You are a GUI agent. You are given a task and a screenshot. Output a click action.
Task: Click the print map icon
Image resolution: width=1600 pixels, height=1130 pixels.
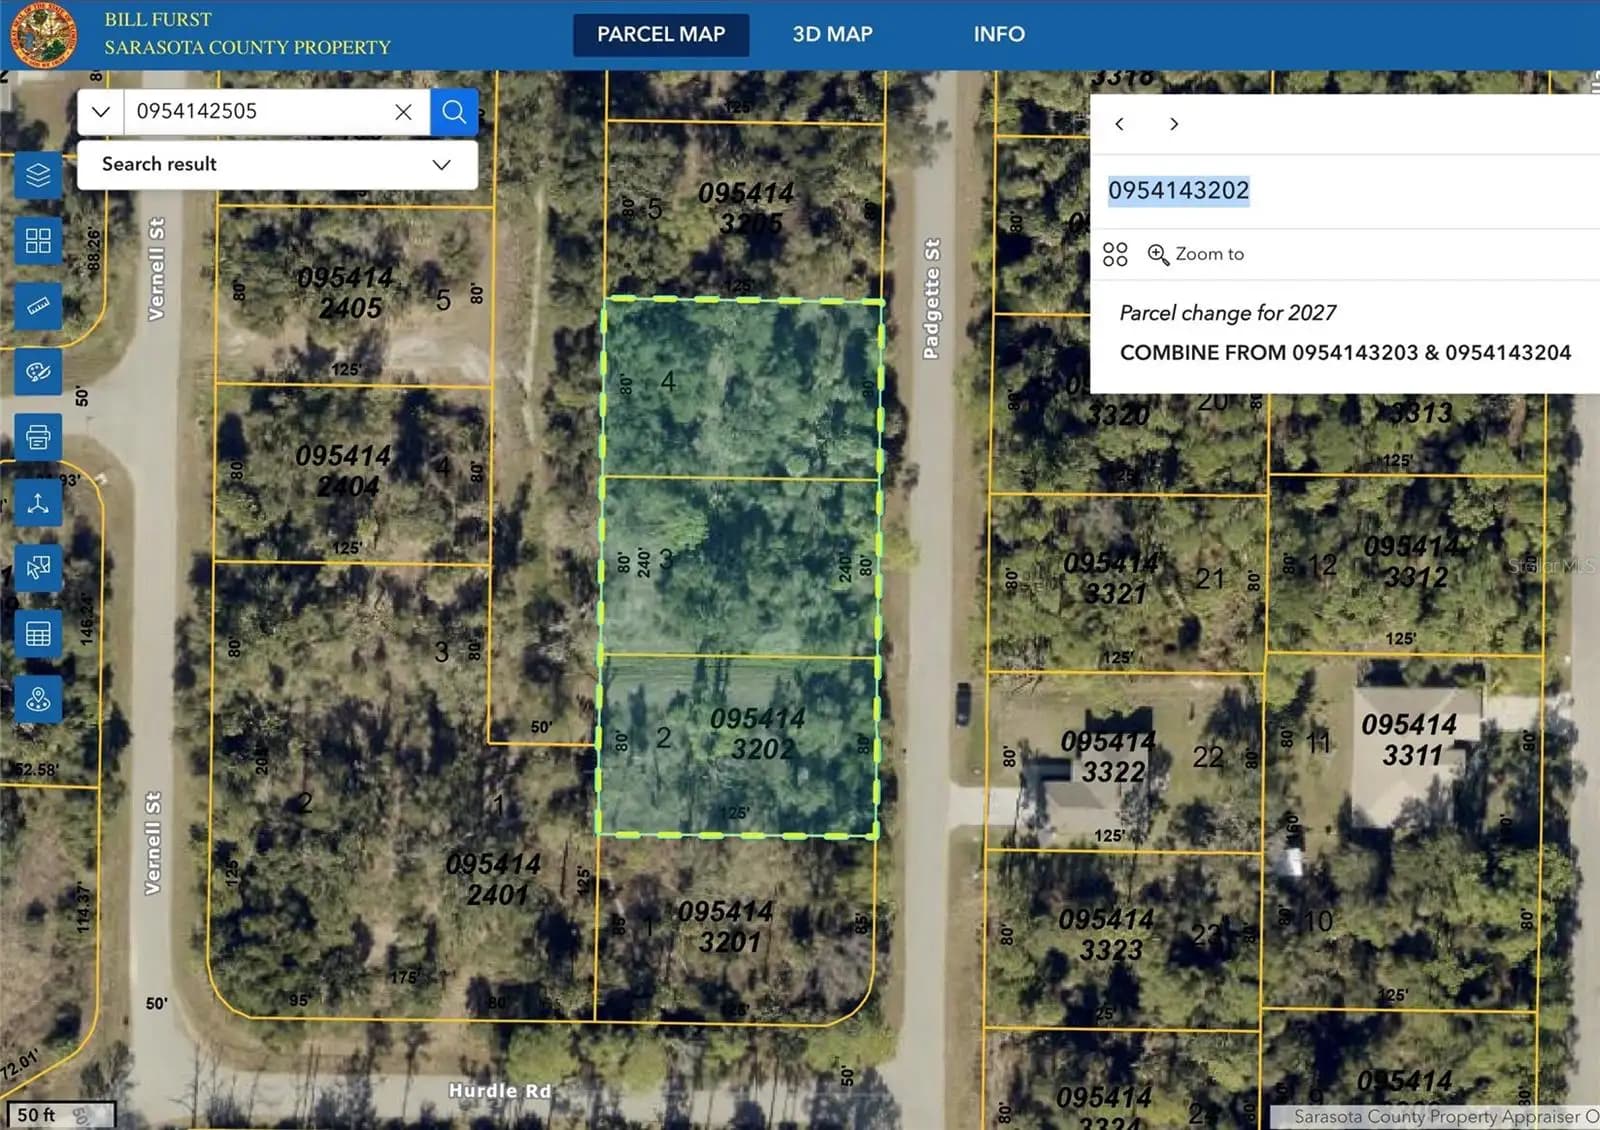click(38, 437)
